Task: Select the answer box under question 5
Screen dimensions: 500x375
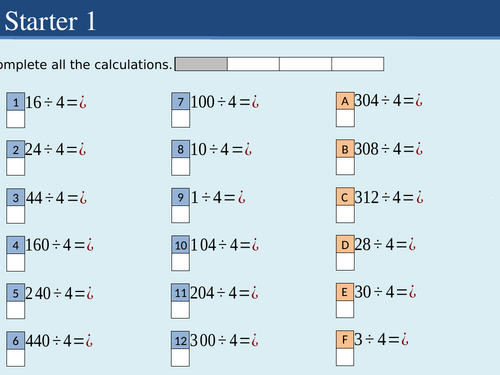Action: click(16, 310)
